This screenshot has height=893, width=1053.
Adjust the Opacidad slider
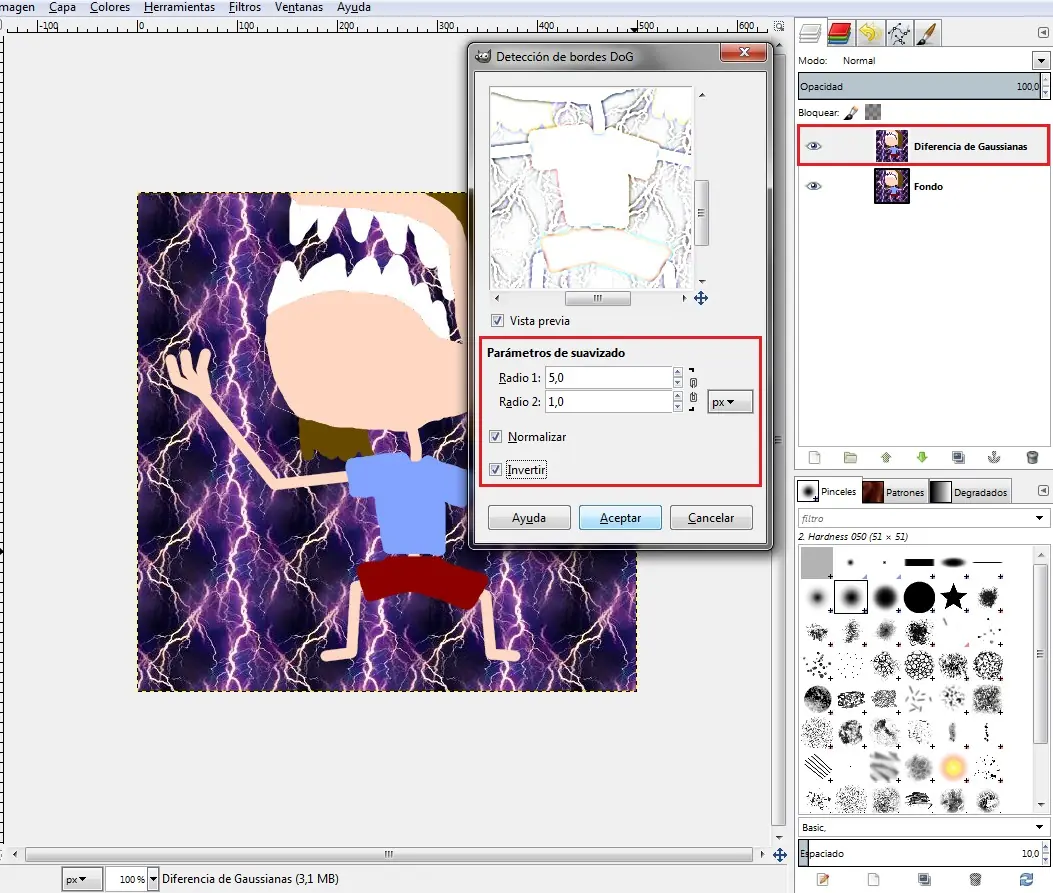pos(919,87)
